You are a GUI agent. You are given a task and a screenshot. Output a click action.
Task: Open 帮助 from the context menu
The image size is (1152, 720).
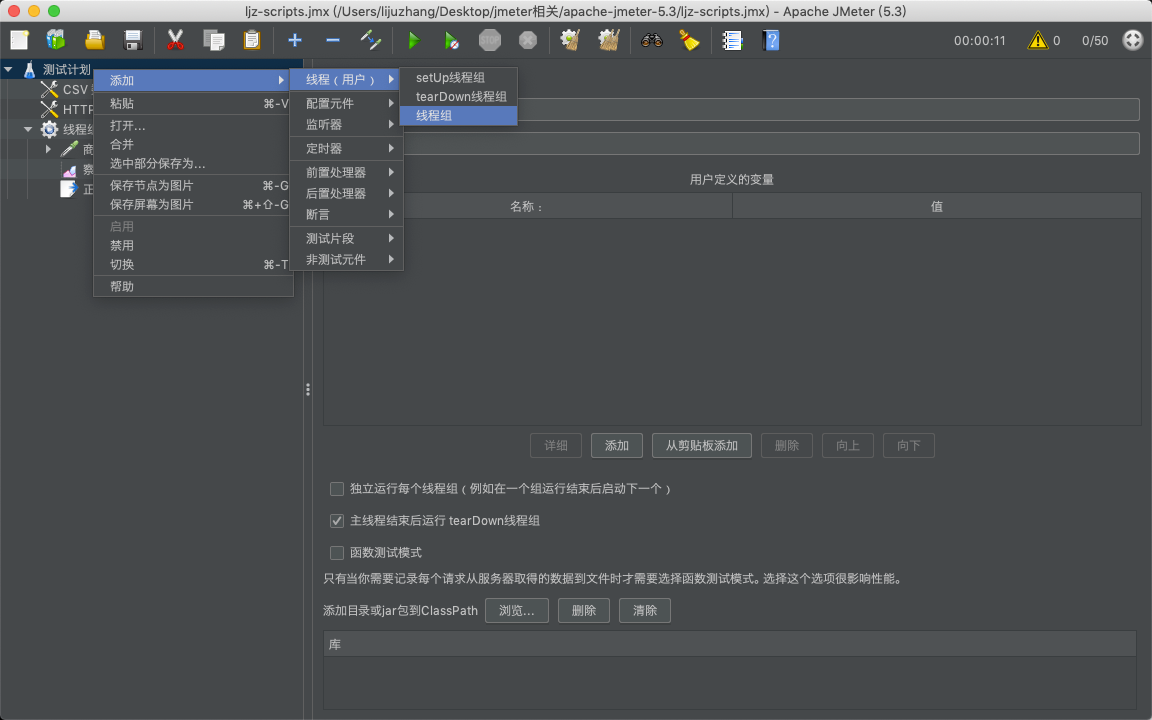[x=193, y=287]
